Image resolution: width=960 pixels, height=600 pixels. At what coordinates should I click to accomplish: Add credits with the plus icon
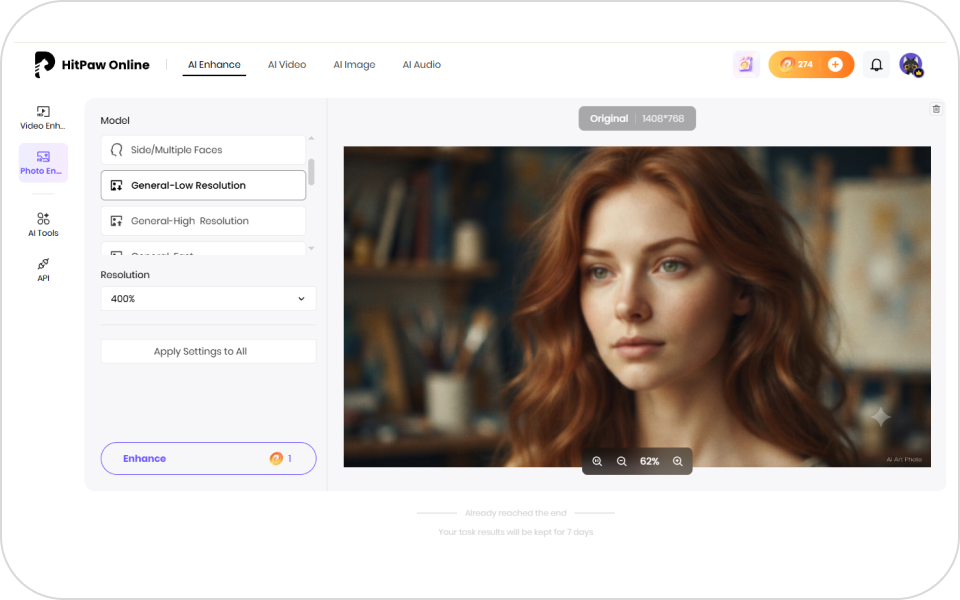pos(835,64)
